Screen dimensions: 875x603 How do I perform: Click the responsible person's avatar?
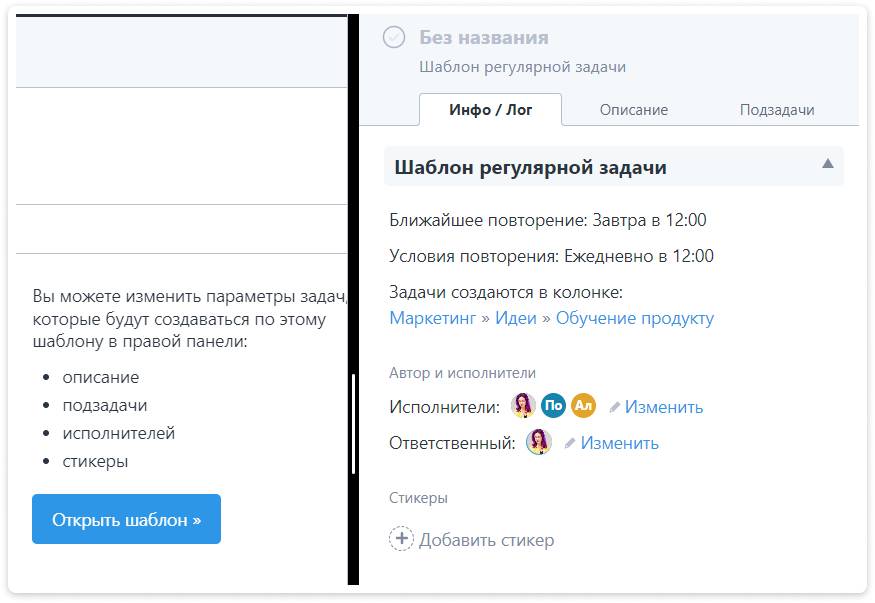(539, 442)
